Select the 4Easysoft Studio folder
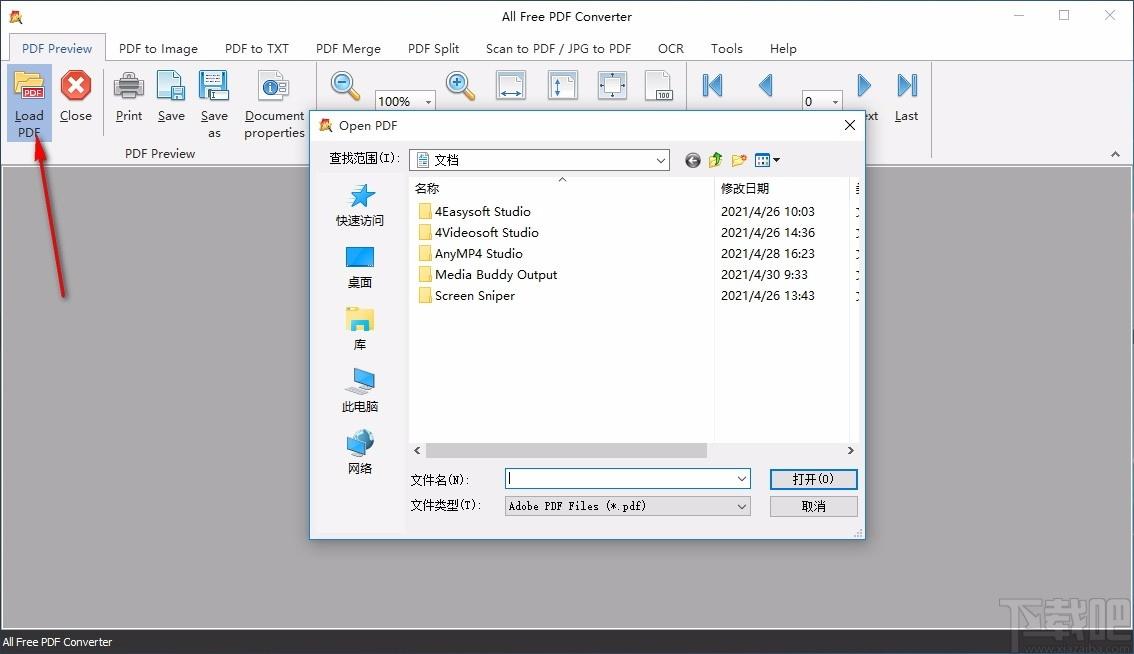The image size is (1134, 654). point(475,211)
